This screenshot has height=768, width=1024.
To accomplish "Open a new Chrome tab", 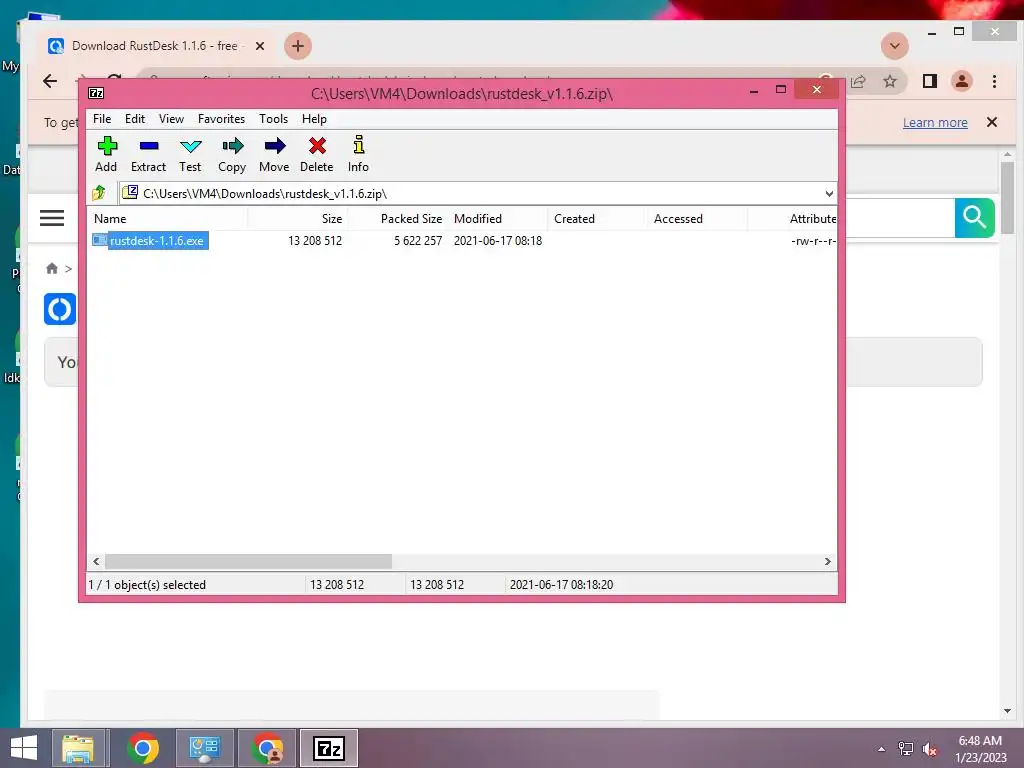I will point(298,46).
